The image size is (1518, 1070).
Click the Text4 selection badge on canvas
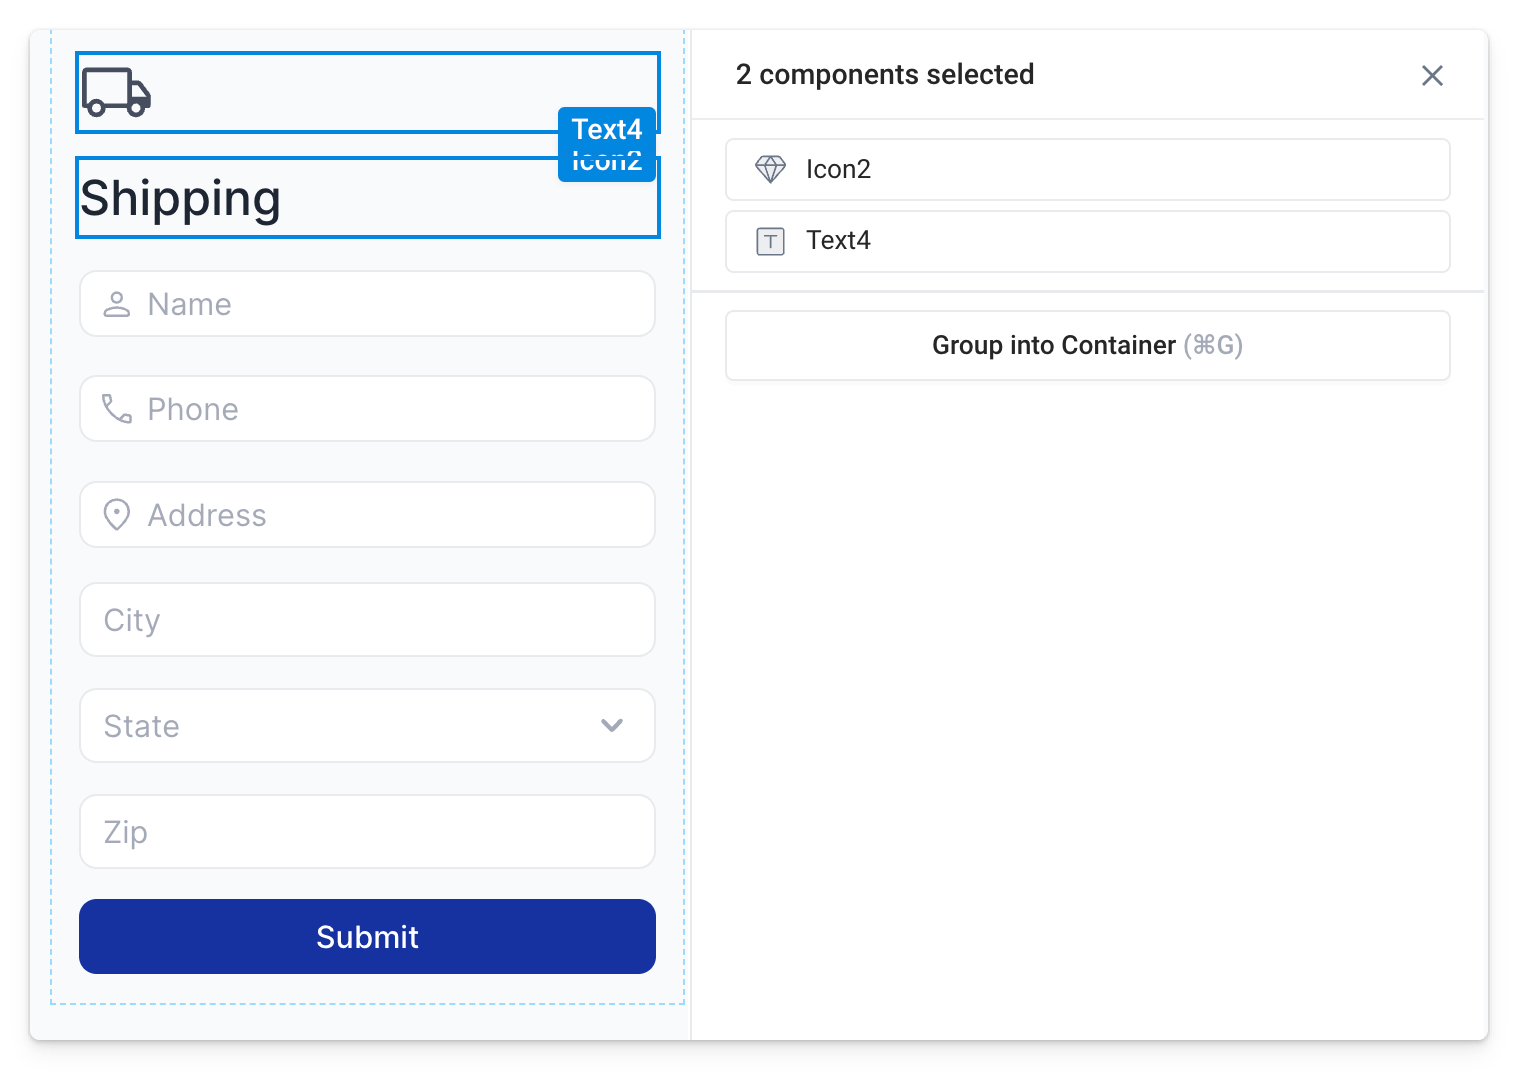click(607, 129)
